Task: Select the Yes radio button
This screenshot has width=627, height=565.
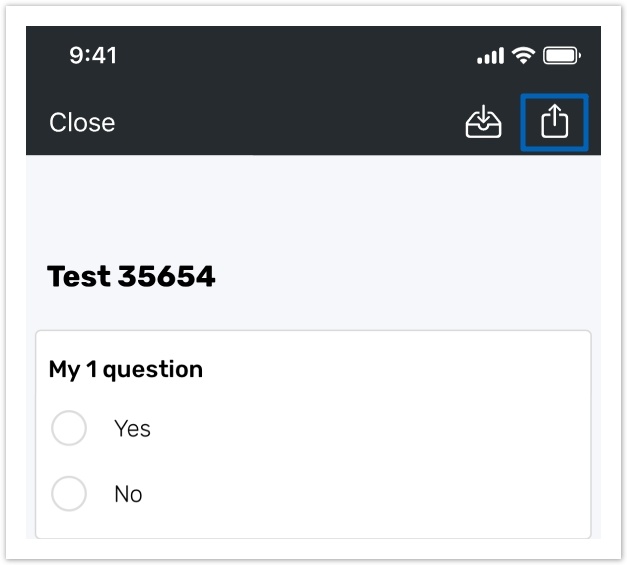Action: pos(69,428)
